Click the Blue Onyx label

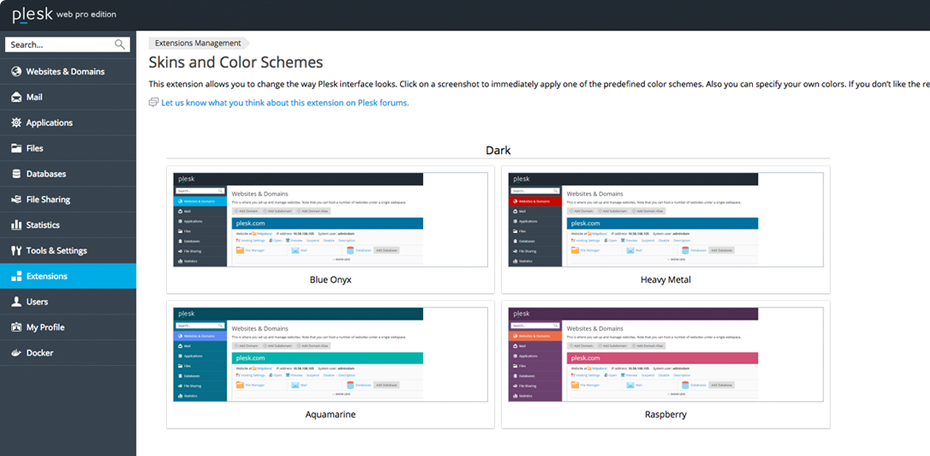(330, 279)
